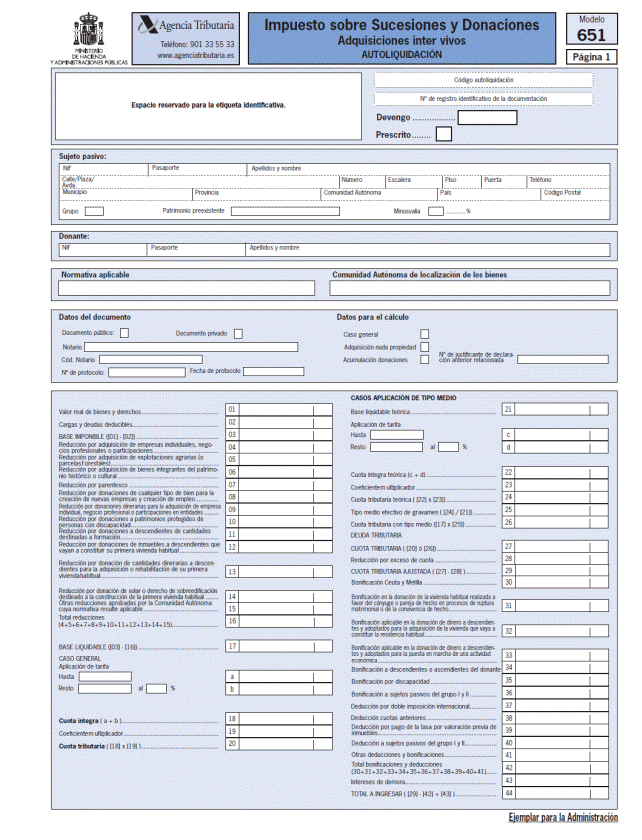Check the Documento público box
Viewport: 642px width, 840px height.
[124, 333]
